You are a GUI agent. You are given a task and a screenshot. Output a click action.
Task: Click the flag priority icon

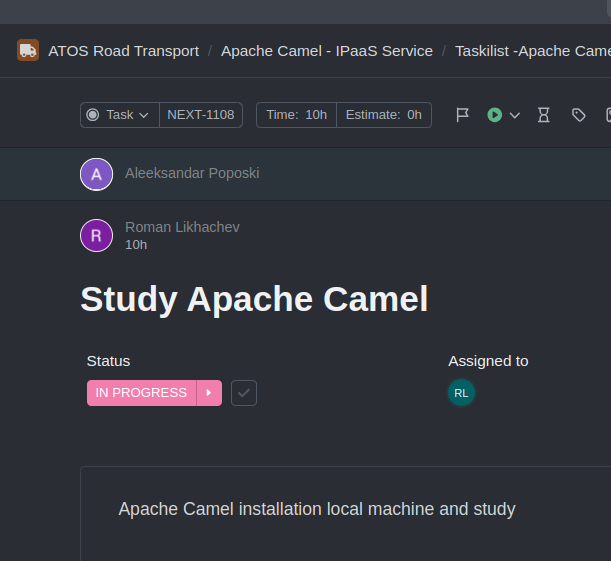pyautogui.click(x=462, y=115)
